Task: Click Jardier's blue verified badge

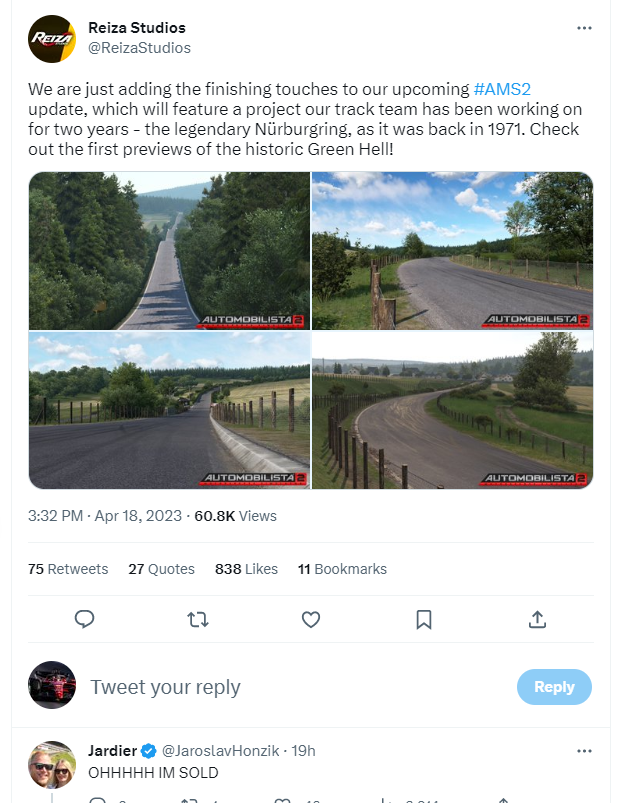Action: click(x=149, y=750)
